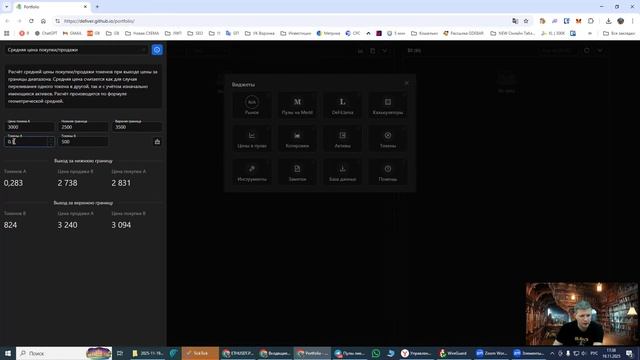Open the Заметки widget tile
The width and height of the screenshot is (640, 360).
[x=297, y=172]
